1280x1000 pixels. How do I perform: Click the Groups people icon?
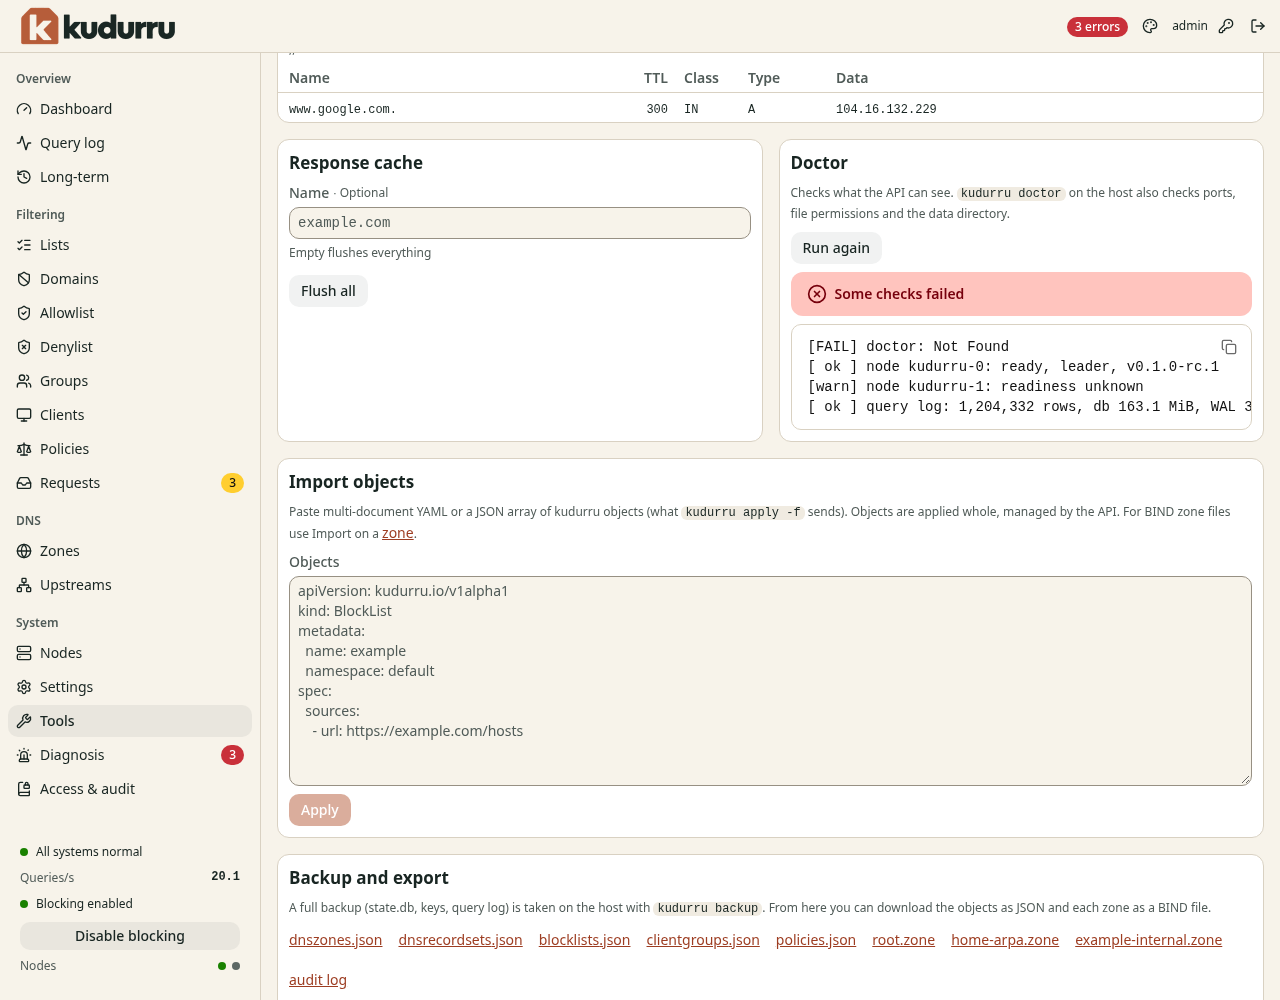point(24,381)
